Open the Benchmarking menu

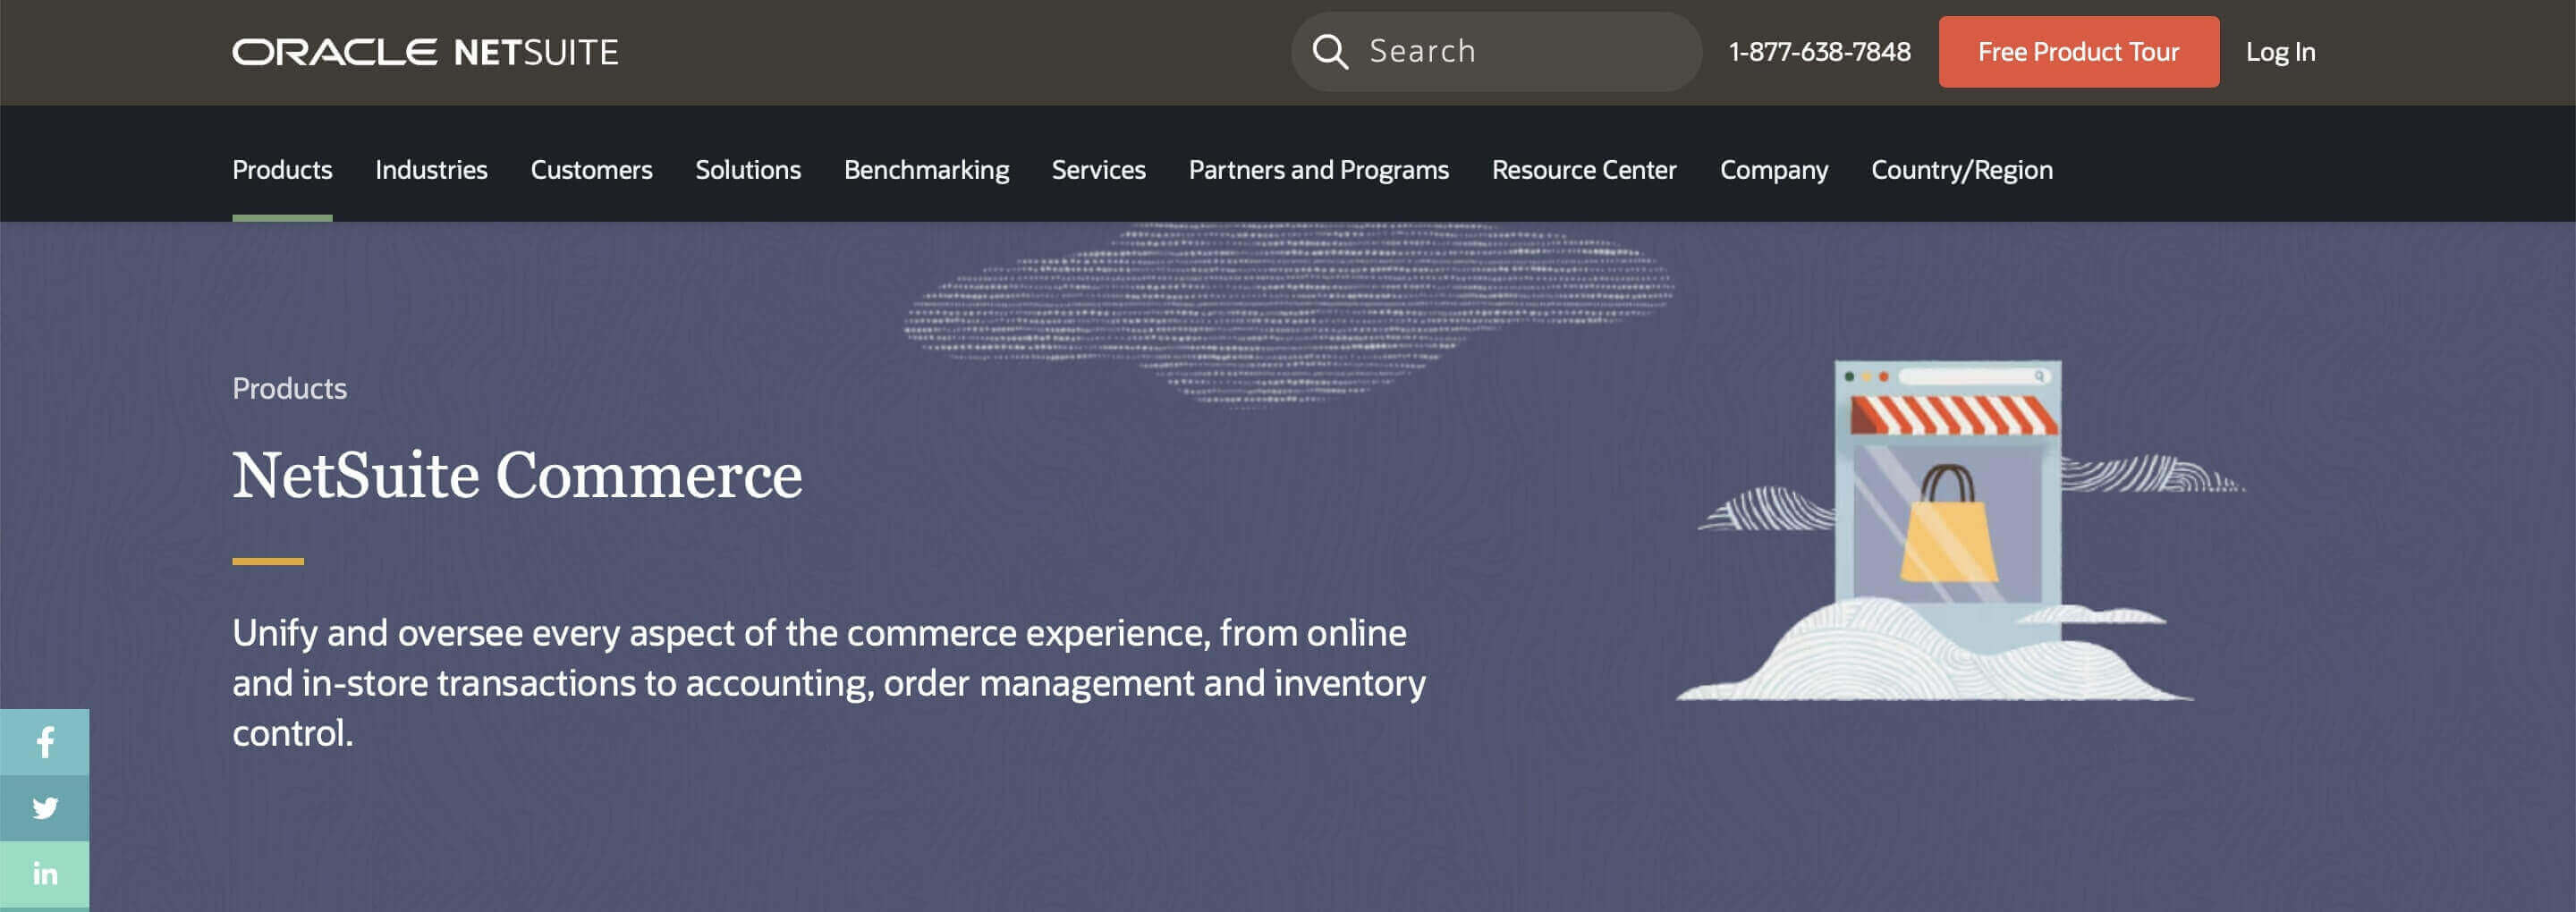pyautogui.click(x=926, y=170)
